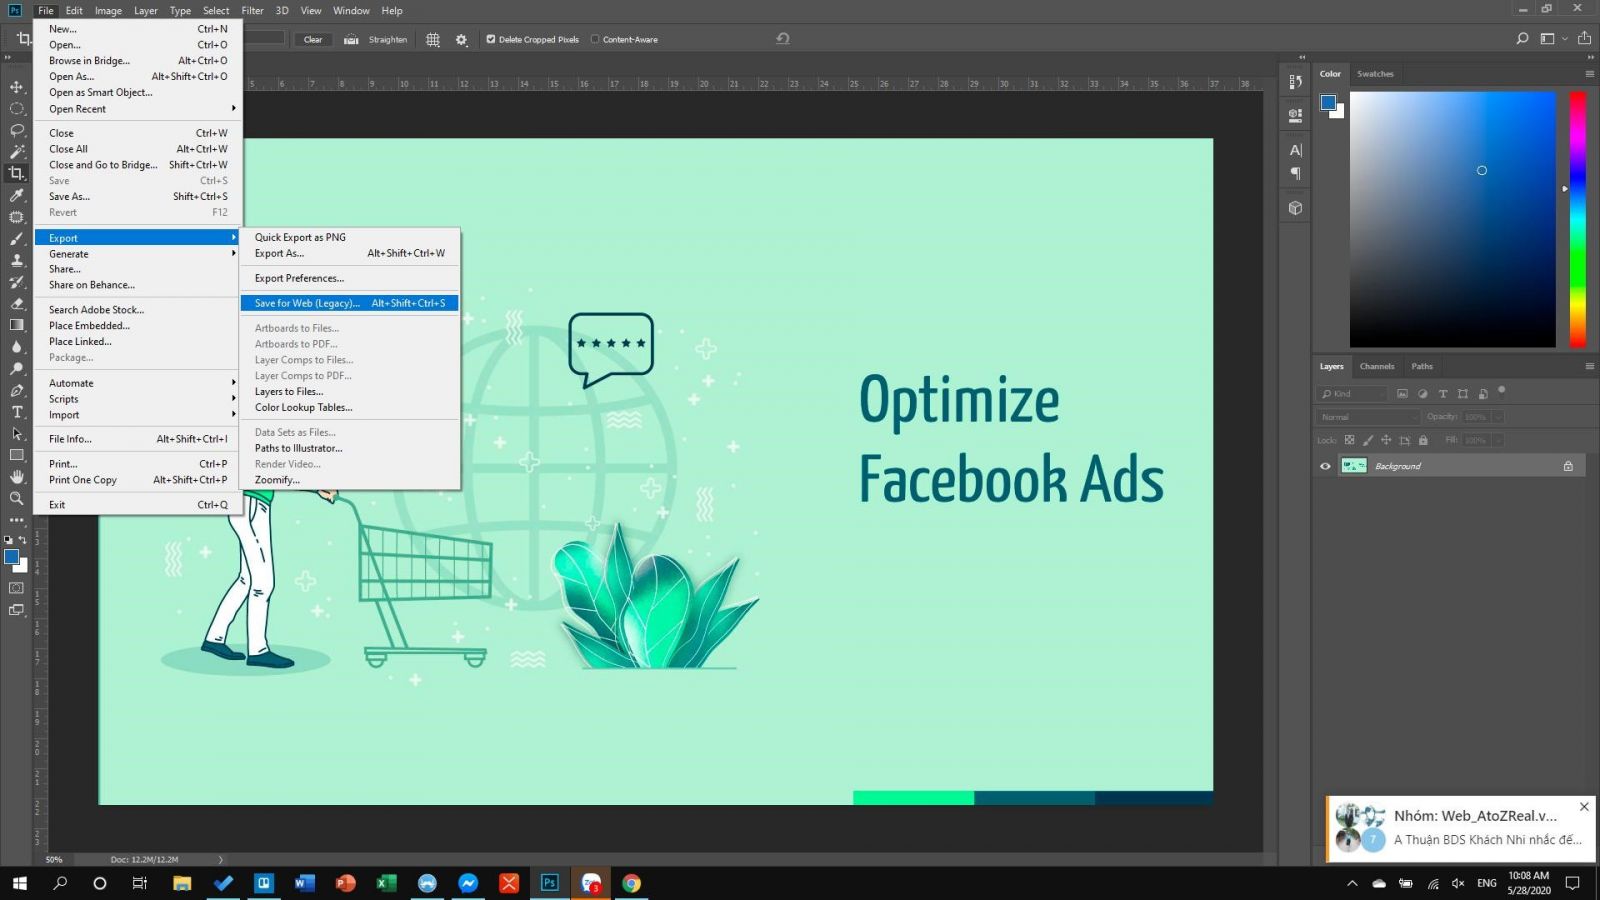Select the Eraser tool
The height and width of the screenshot is (900, 1600).
(16, 303)
